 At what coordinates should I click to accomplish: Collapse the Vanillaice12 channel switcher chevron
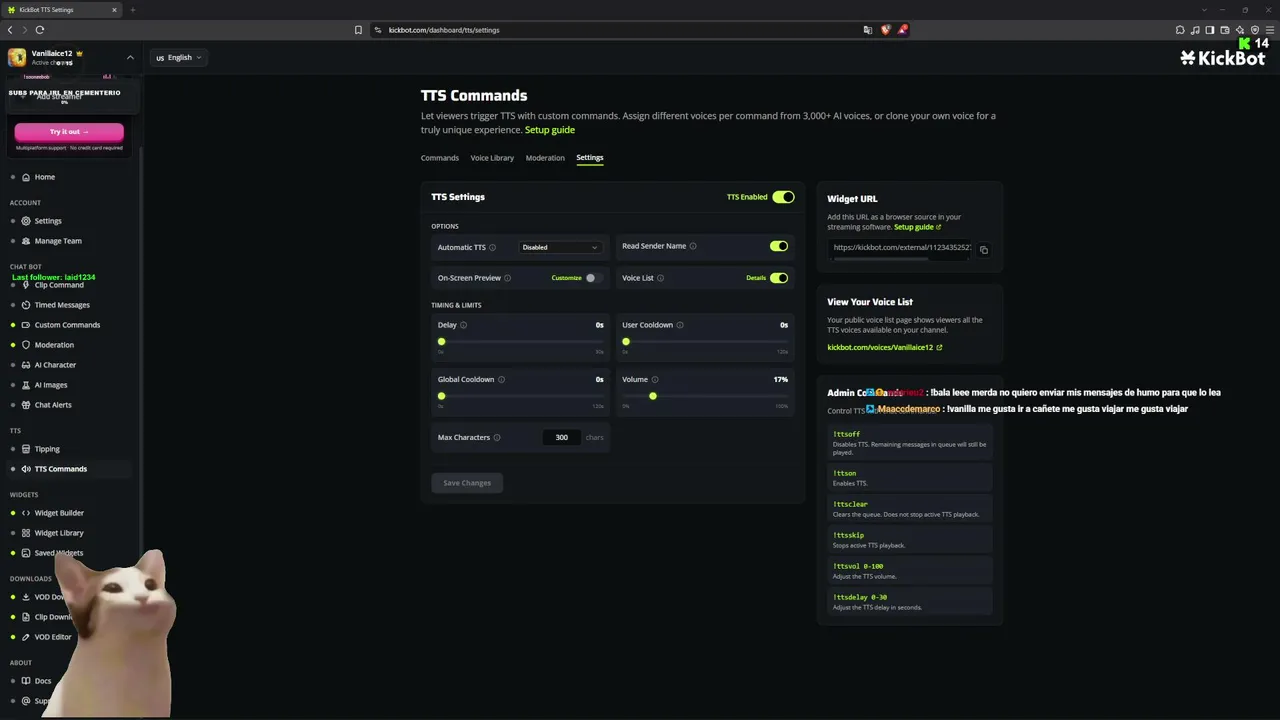click(130, 57)
